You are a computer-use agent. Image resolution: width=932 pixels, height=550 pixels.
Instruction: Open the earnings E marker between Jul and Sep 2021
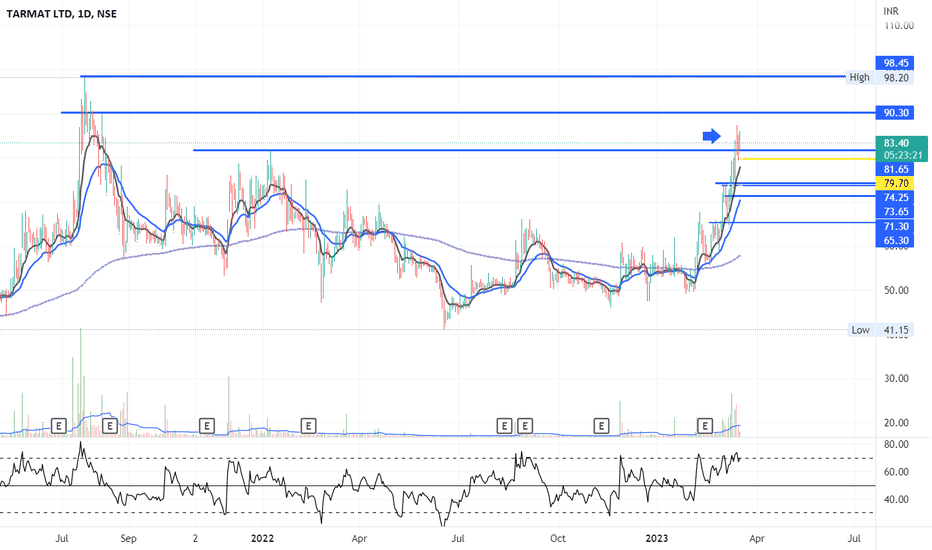click(109, 426)
